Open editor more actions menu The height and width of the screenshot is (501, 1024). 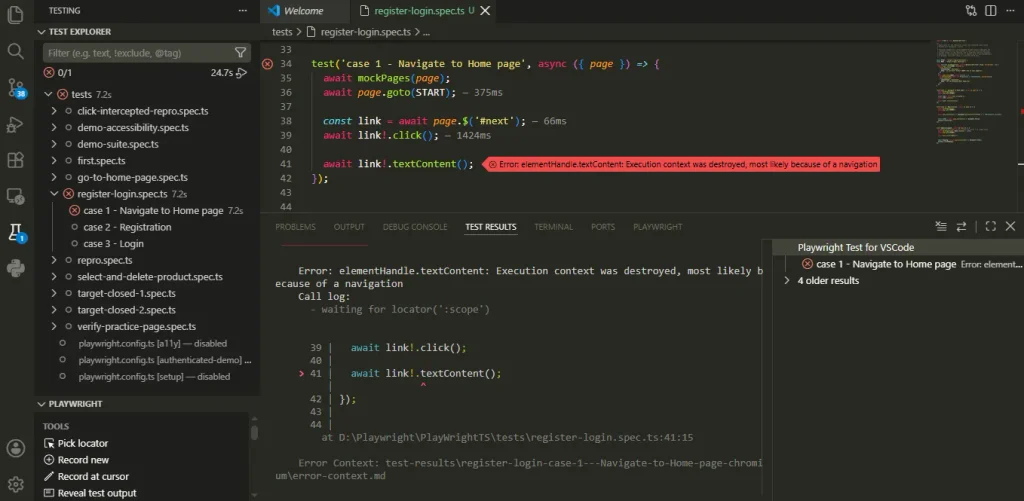pyautogui.click(x=1010, y=10)
